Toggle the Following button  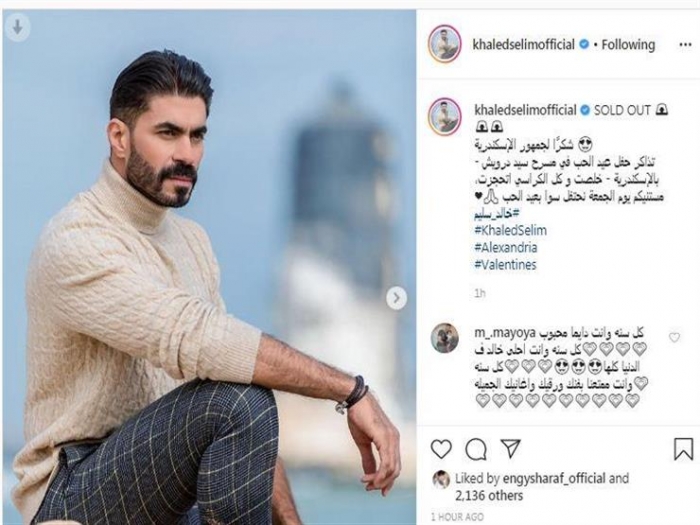tap(628, 45)
